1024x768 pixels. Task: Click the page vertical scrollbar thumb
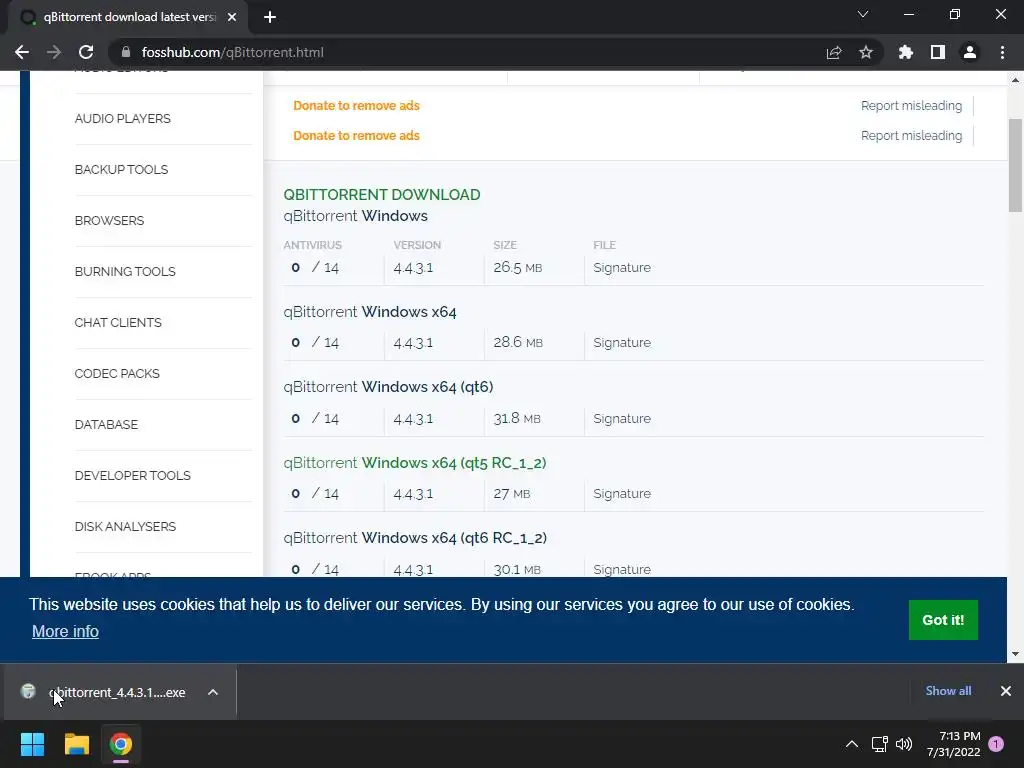point(1015,165)
